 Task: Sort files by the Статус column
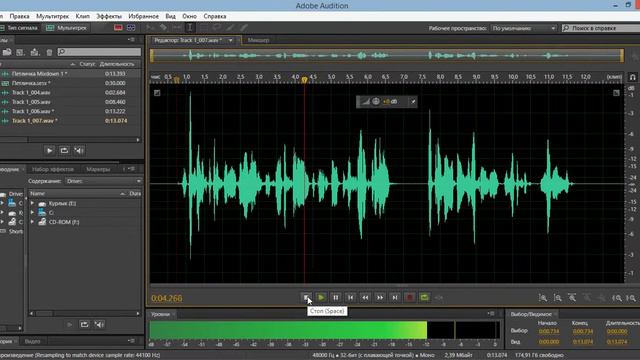(88, 64)
